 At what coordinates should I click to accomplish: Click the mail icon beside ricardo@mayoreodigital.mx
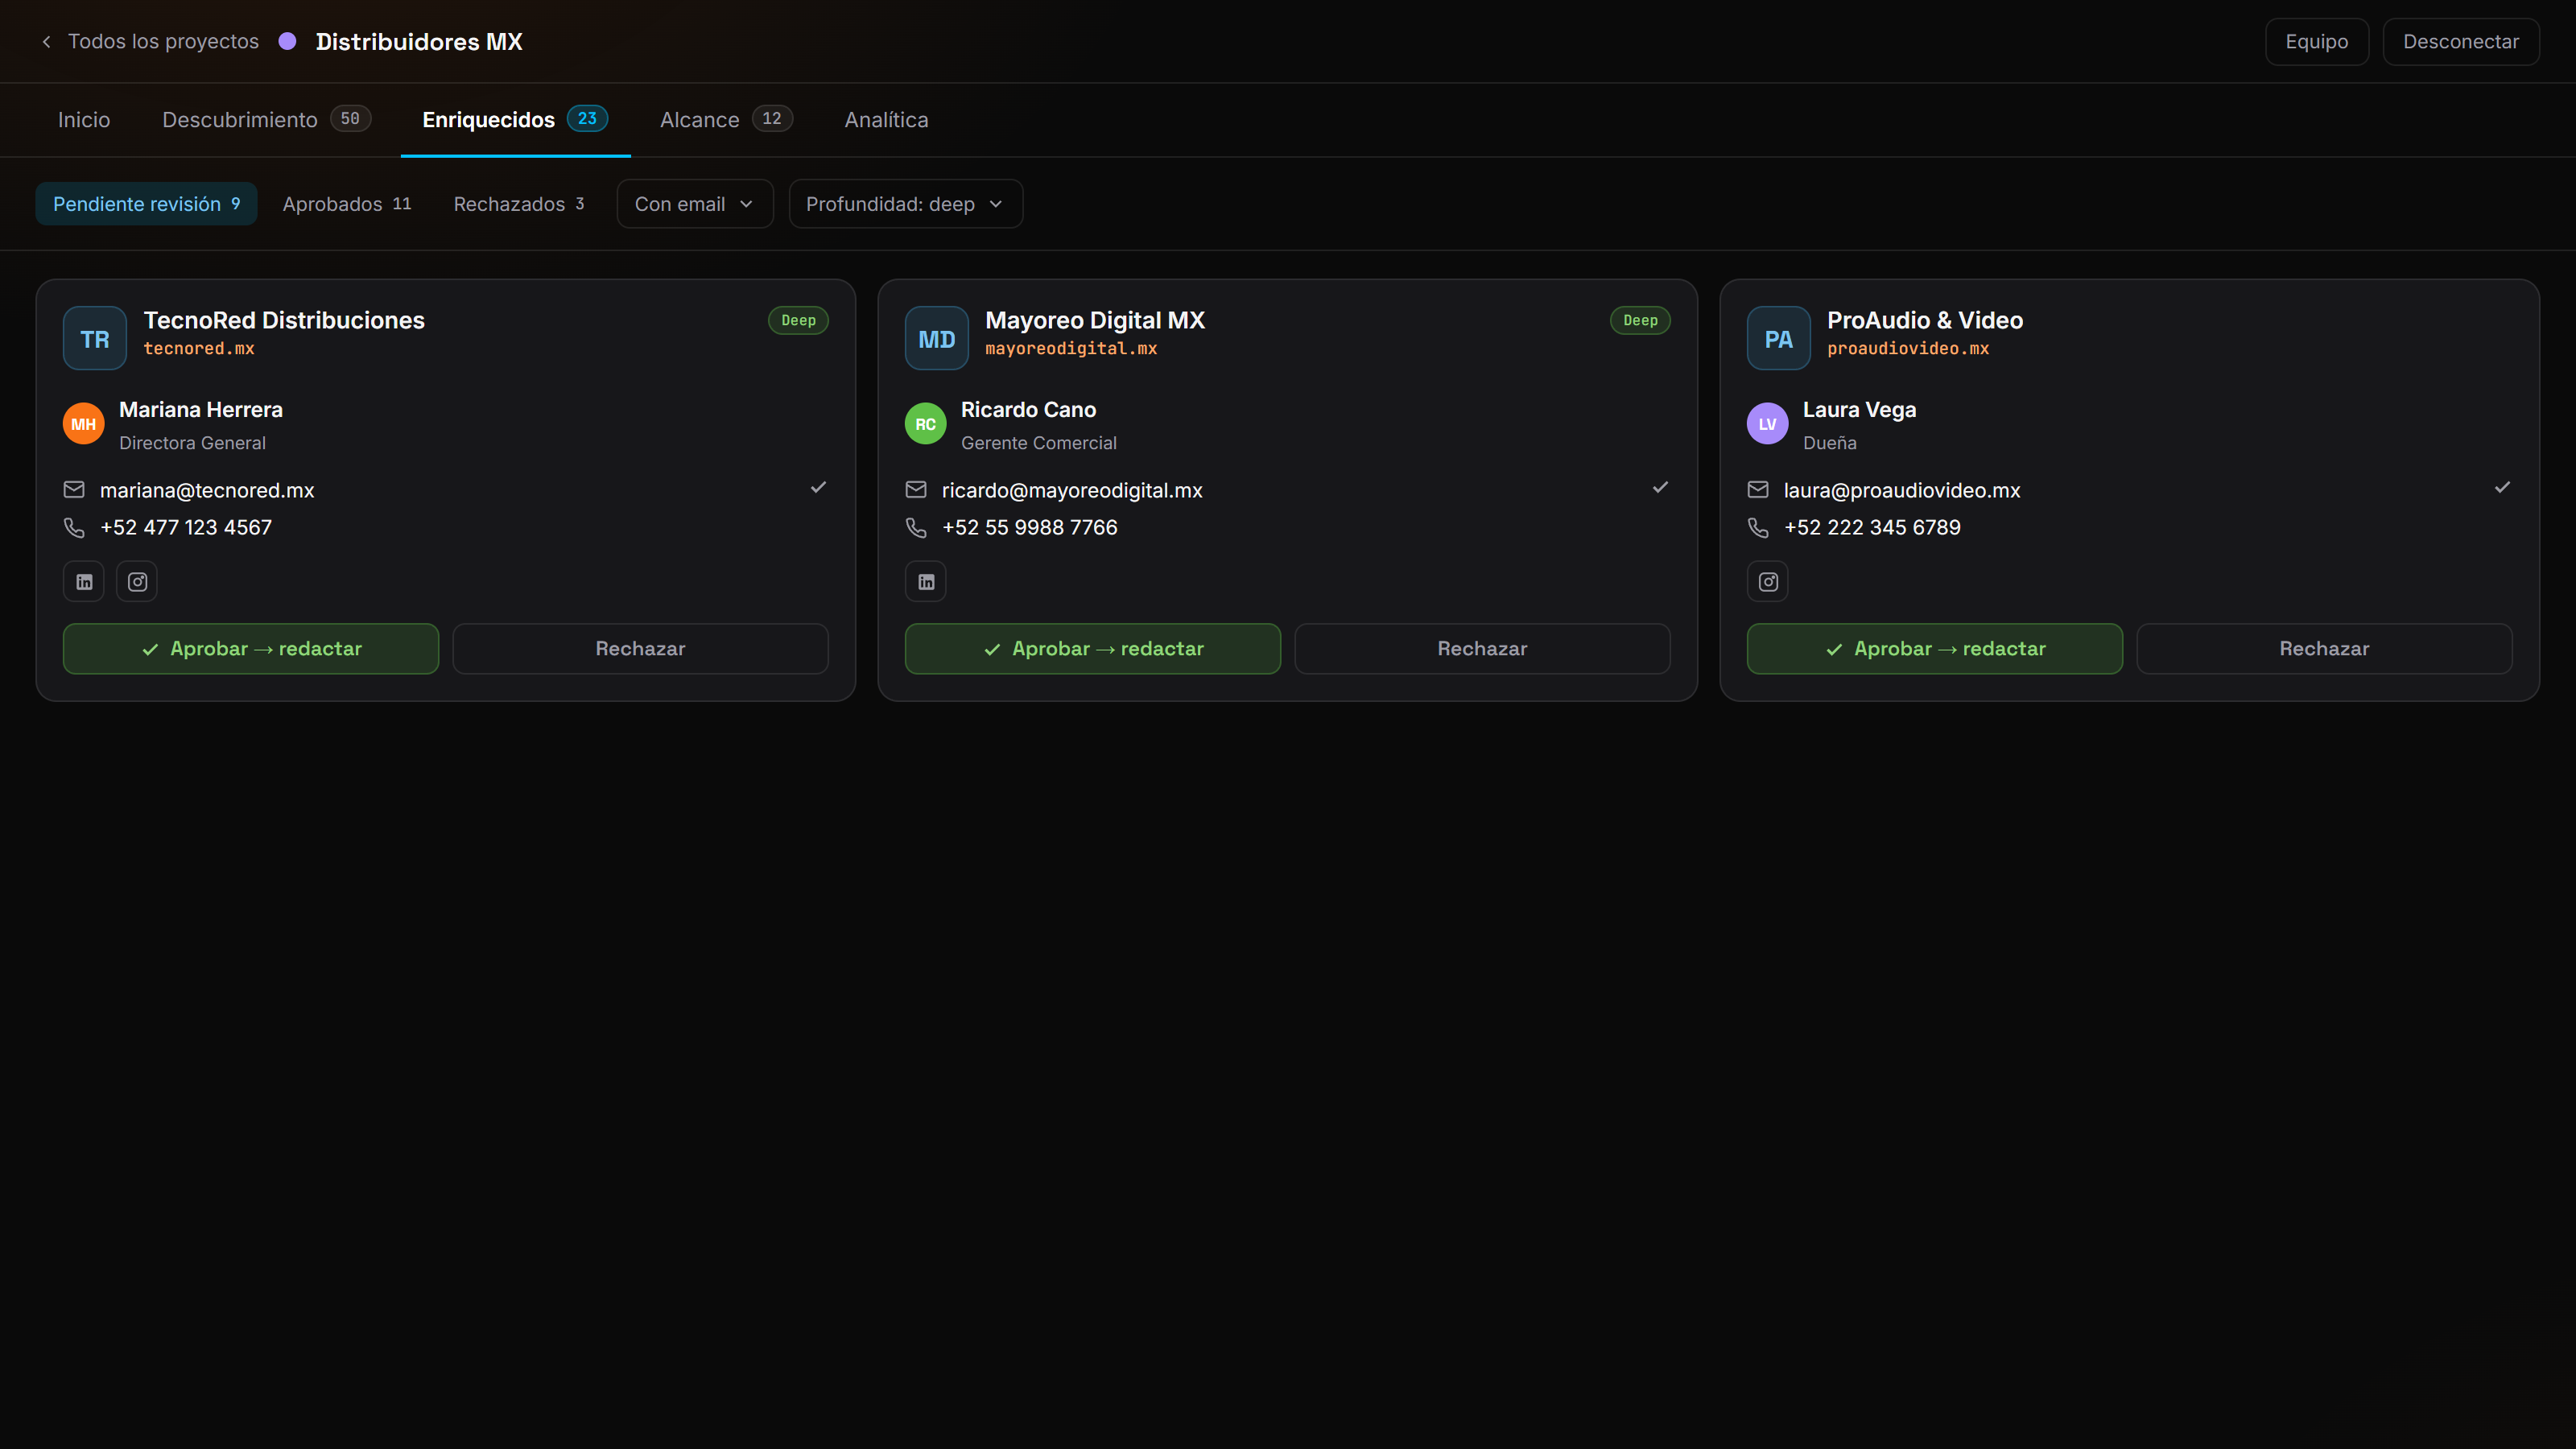click(x=916, y=490)
